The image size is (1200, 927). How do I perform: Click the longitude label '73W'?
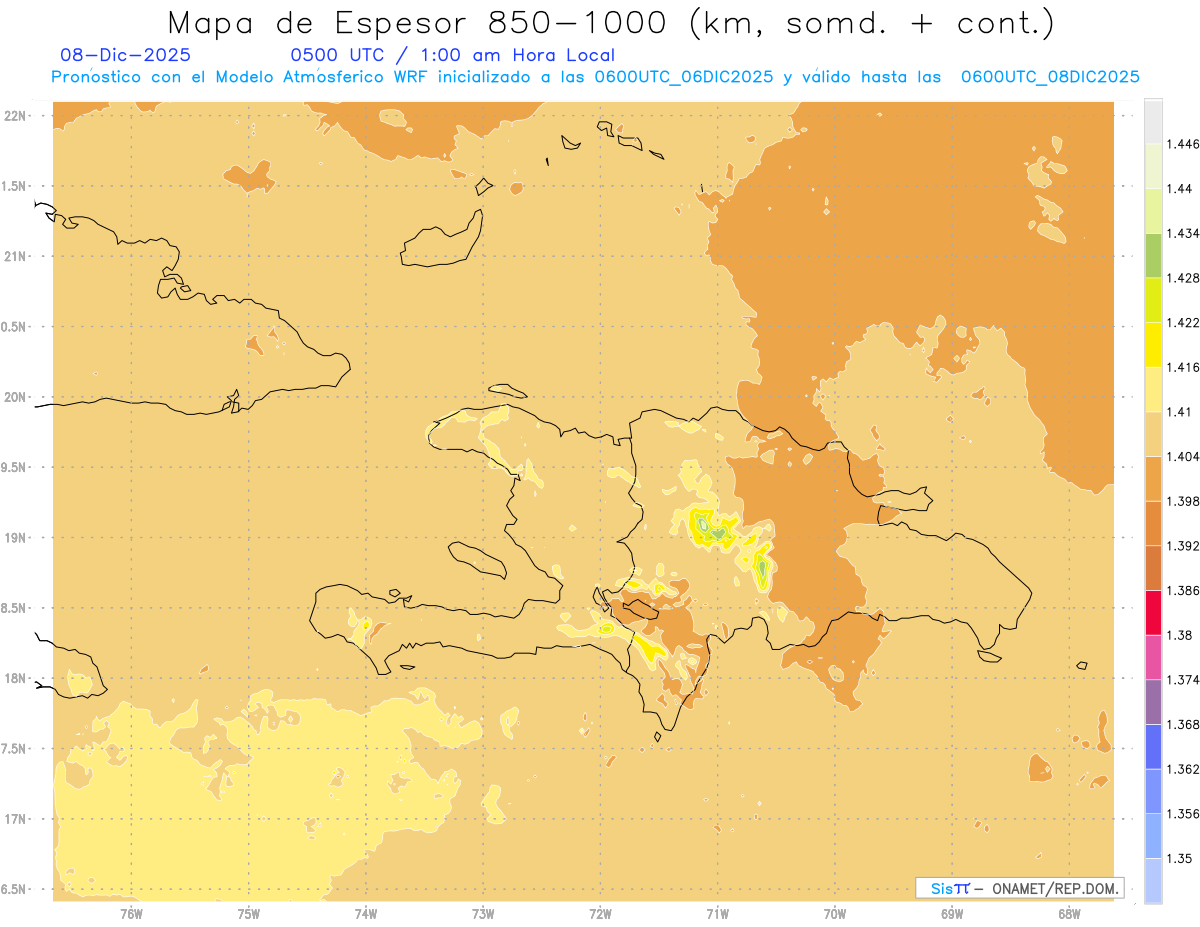[x=483, y=914]
